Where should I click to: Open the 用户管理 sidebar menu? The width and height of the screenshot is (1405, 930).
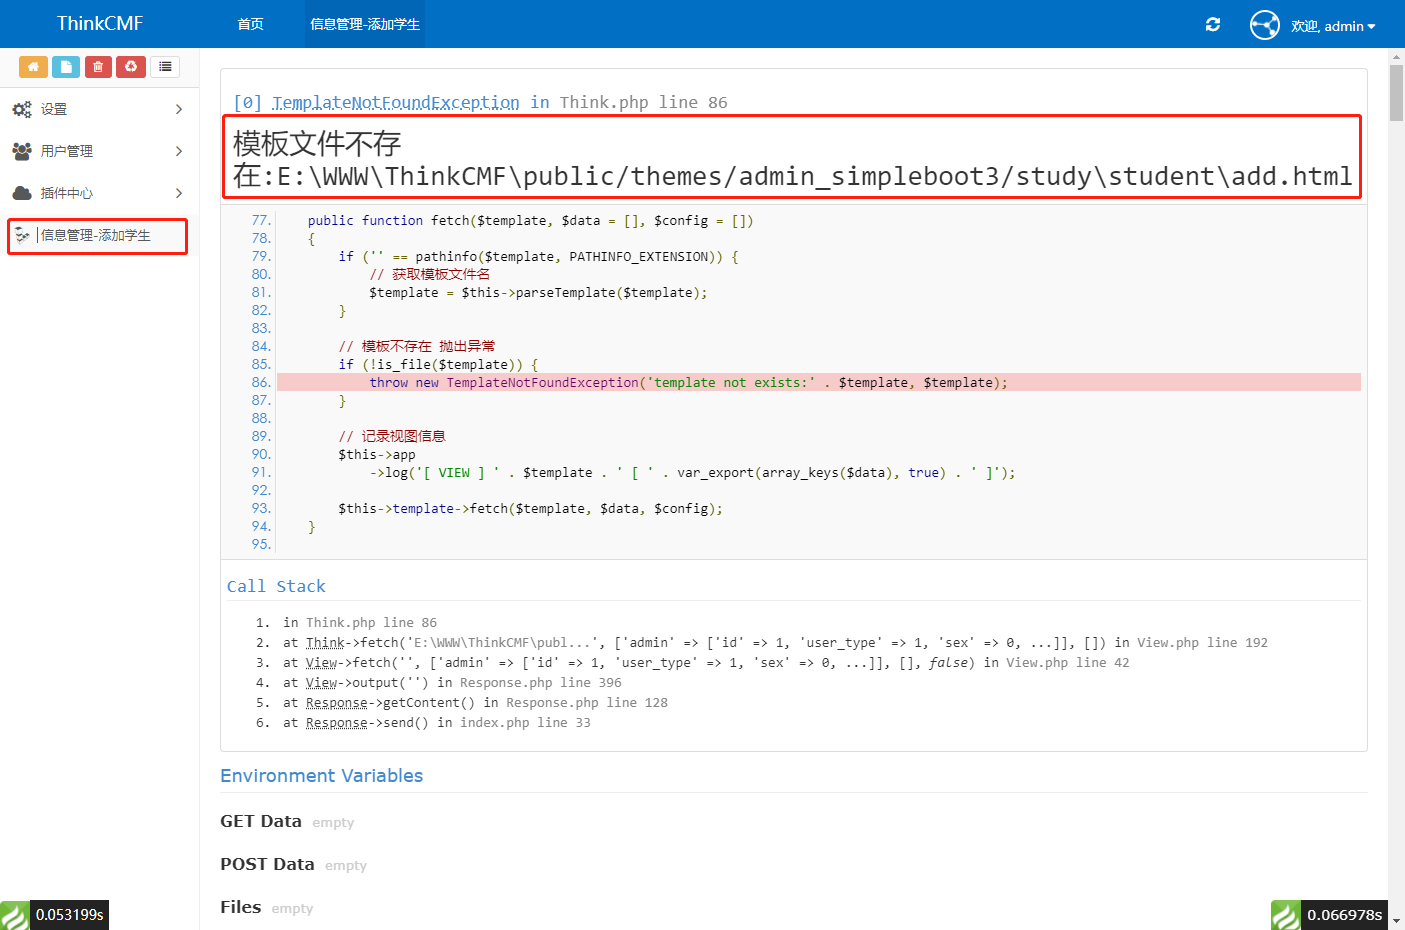pos(99,151)
